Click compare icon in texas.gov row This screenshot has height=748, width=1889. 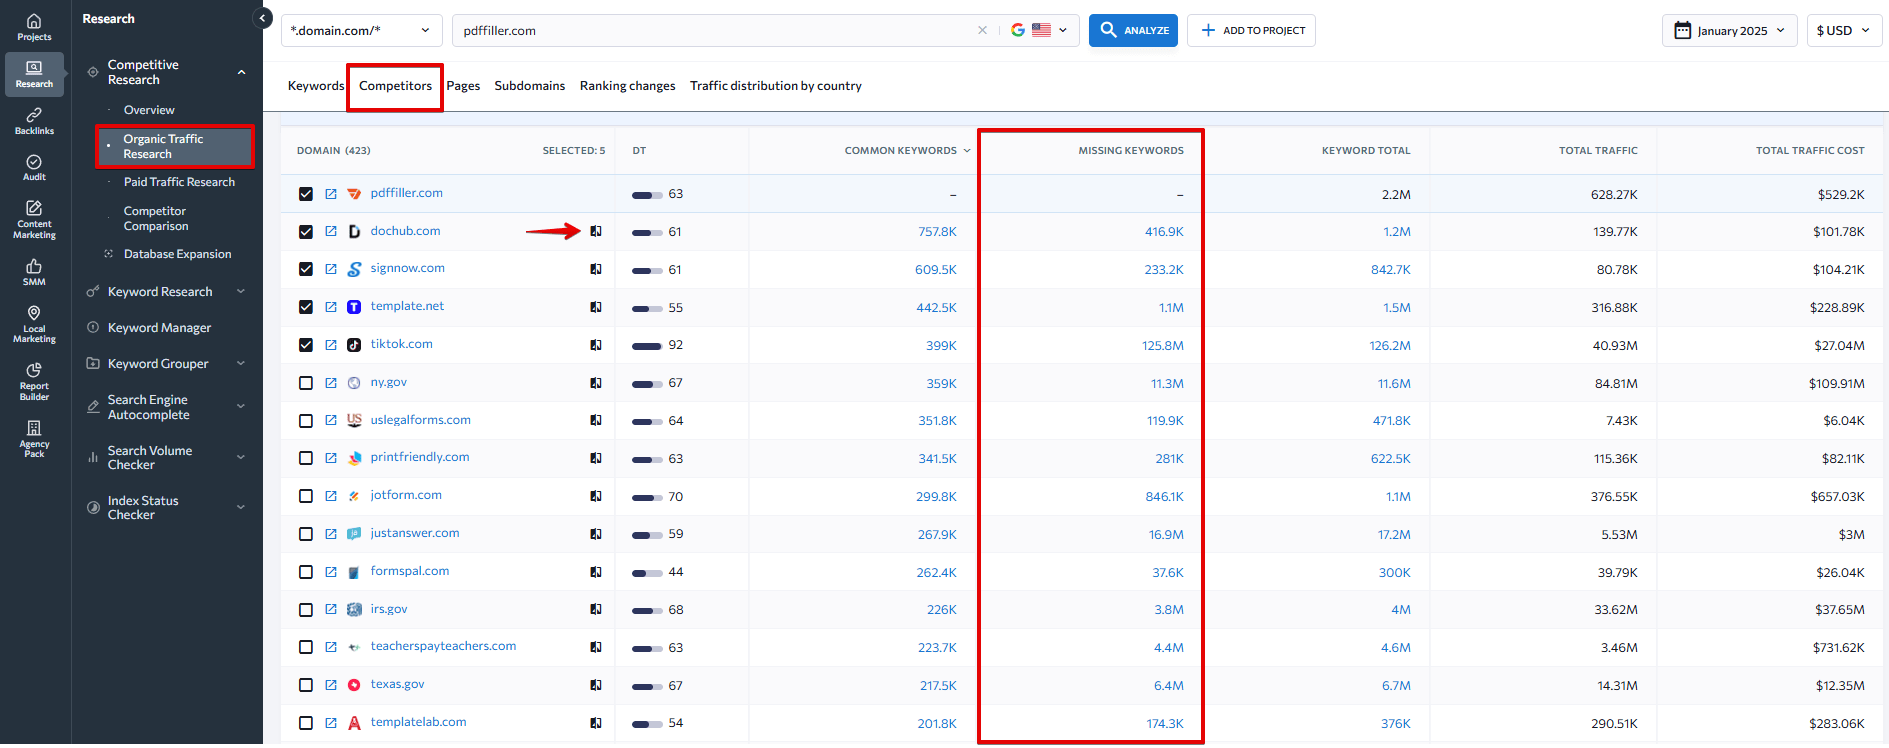596,685
